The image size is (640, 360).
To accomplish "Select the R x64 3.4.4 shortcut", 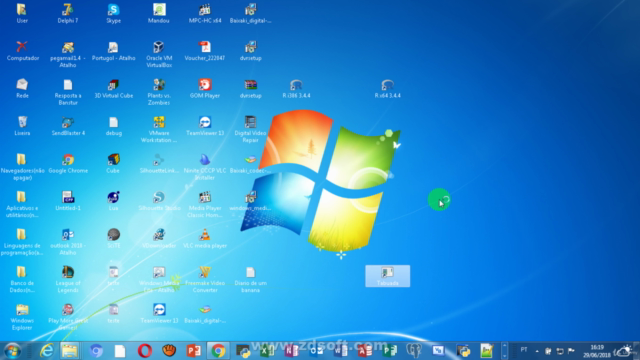I will coord(387,88).
